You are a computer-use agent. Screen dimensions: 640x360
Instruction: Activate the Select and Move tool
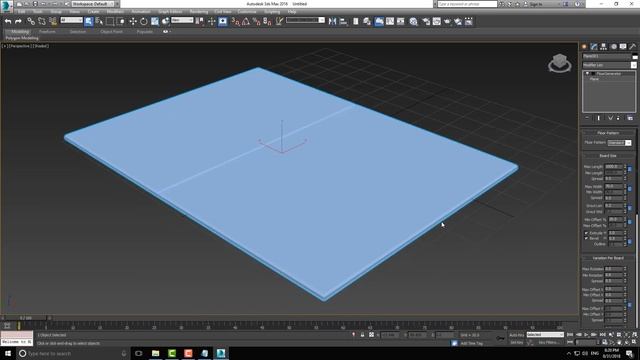click(133, 21)
